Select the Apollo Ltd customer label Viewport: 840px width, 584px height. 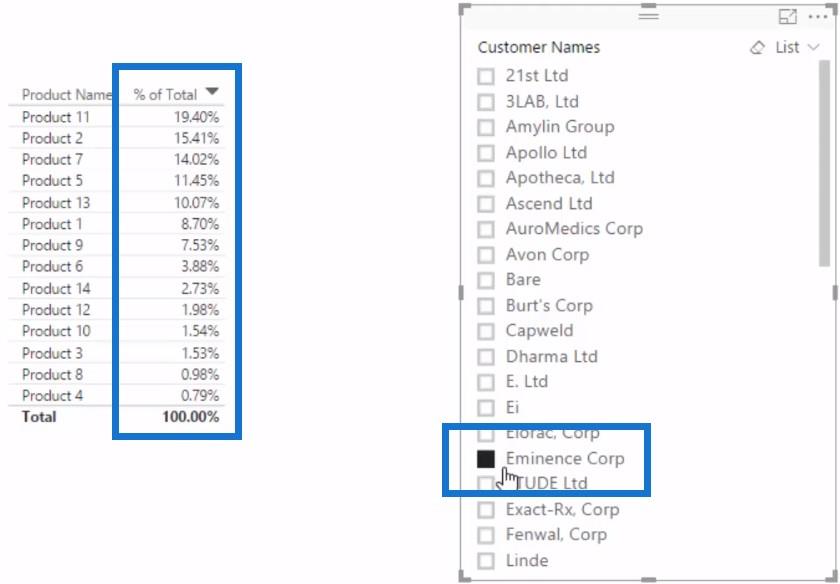coord(546,153)
